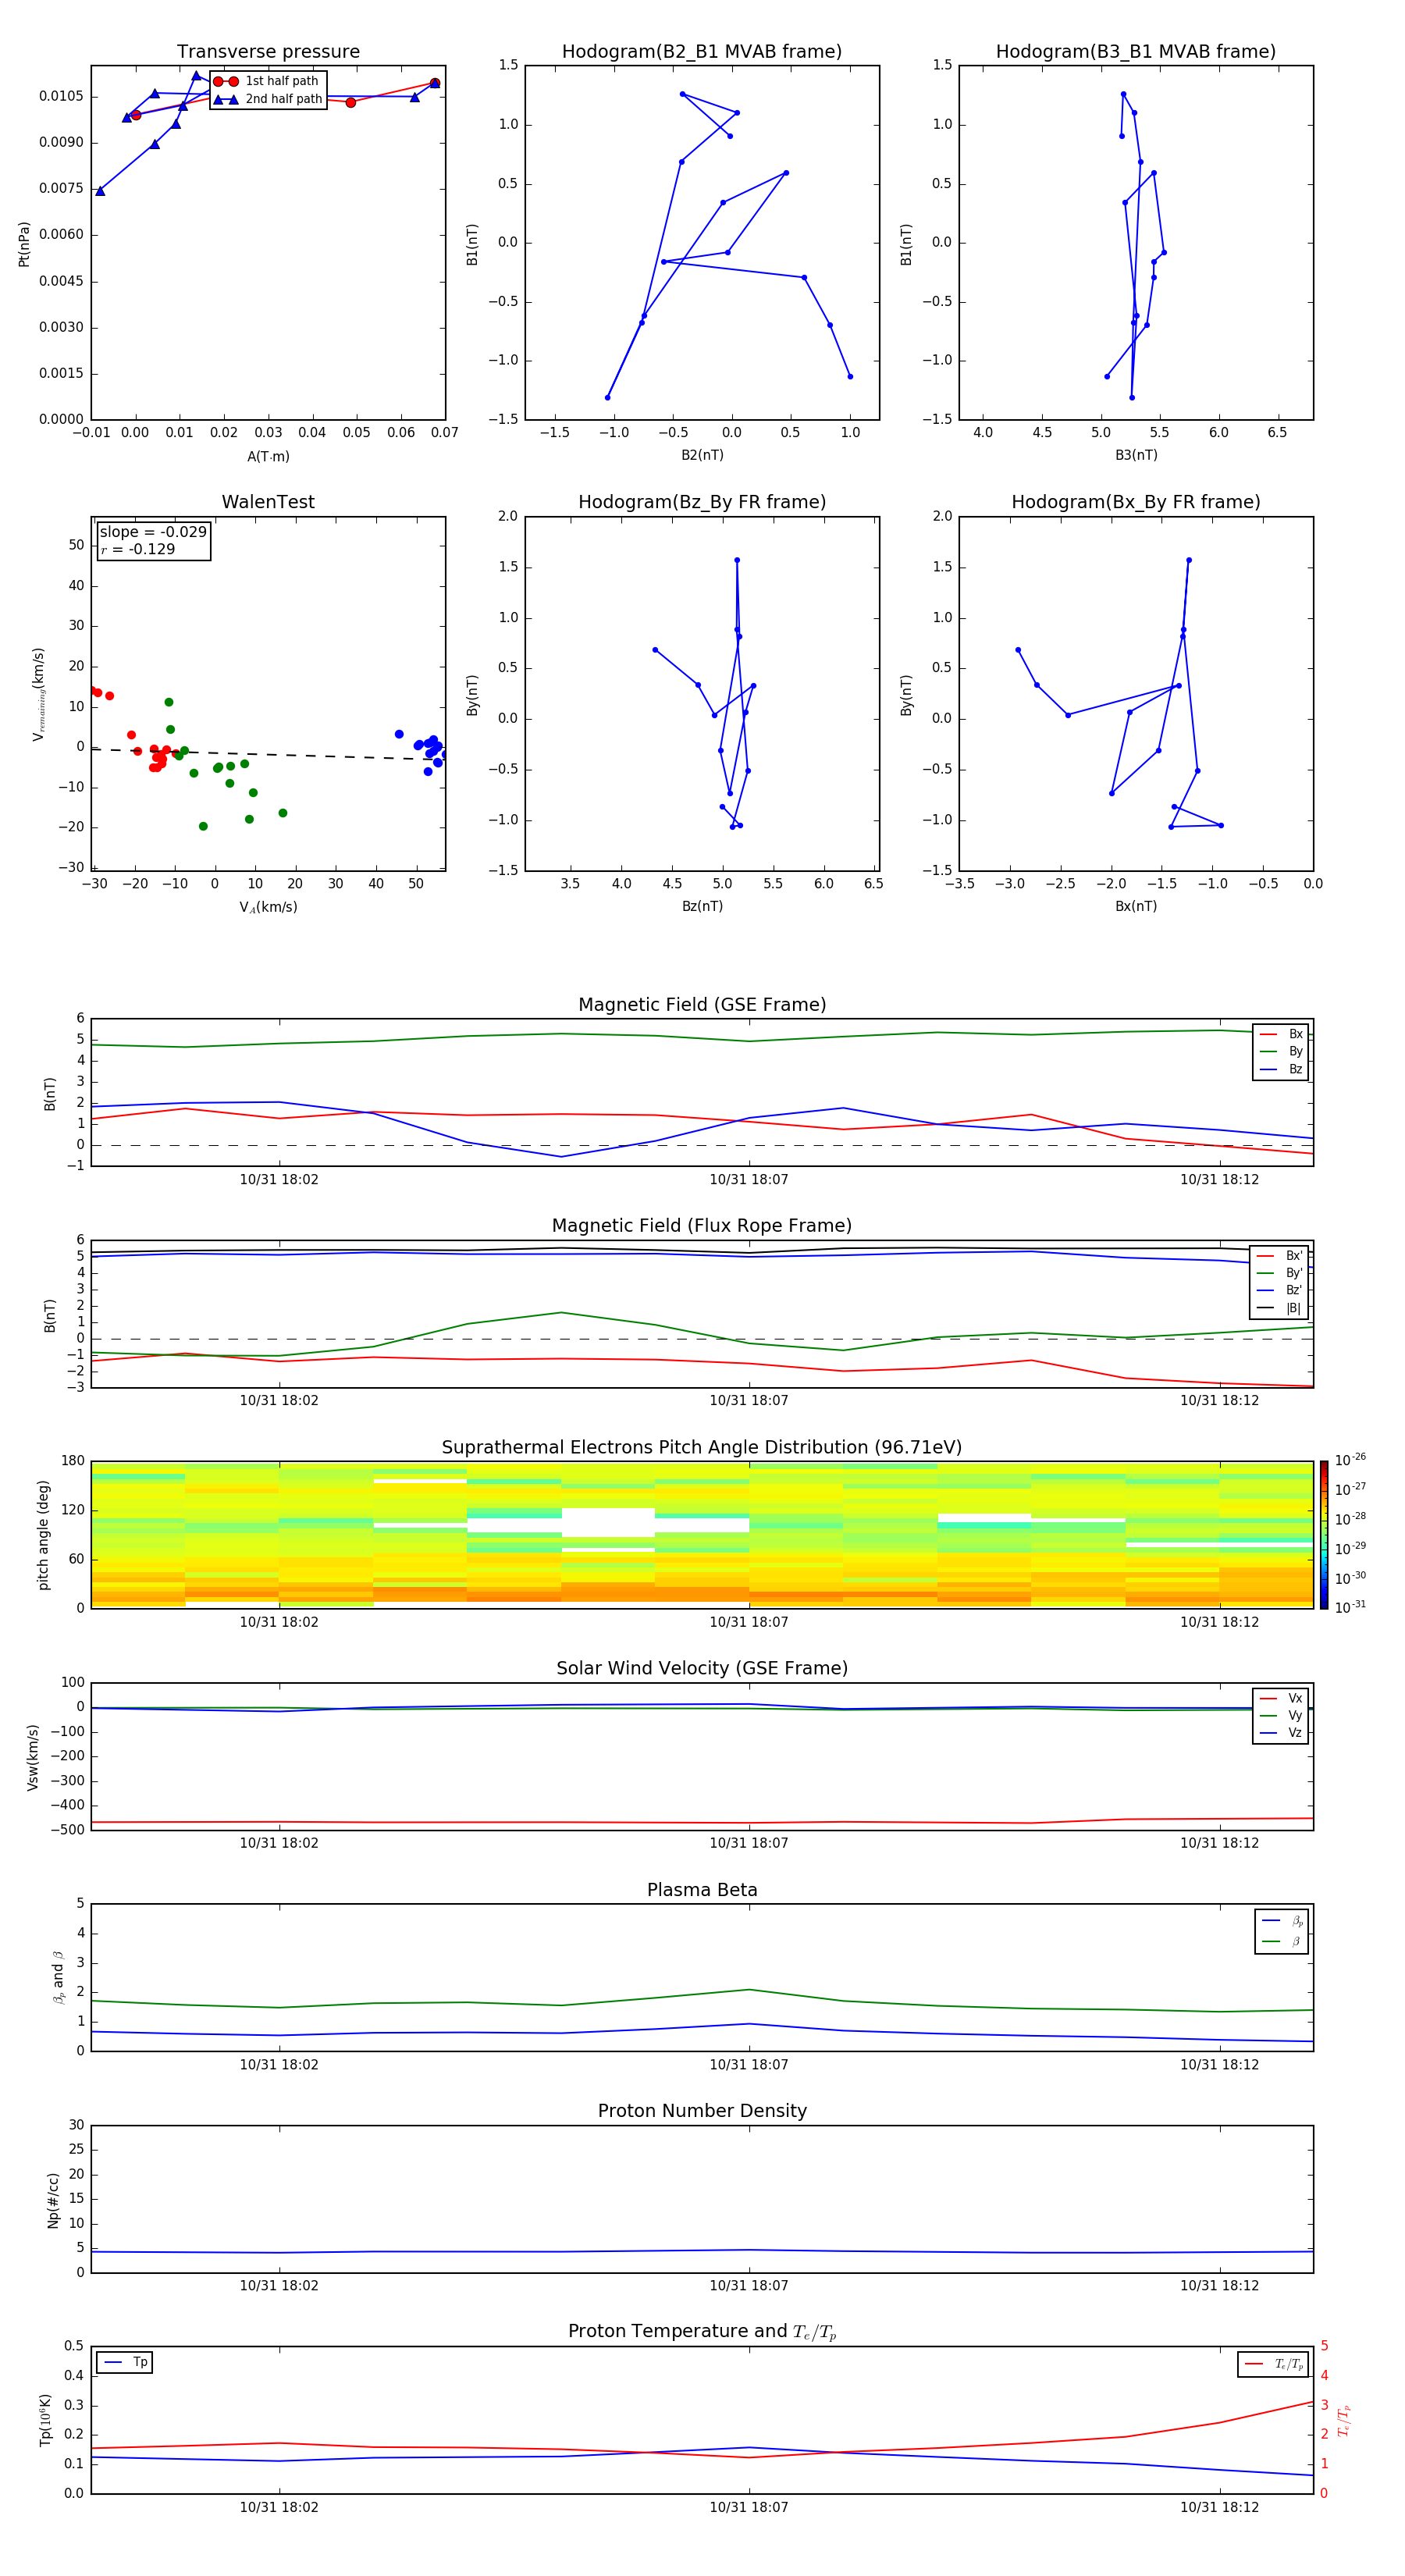The image size is (1405, 2576).
Task: Click the "Magnetic Field (GSE Frame)" title
Action: pos(702,1005)
